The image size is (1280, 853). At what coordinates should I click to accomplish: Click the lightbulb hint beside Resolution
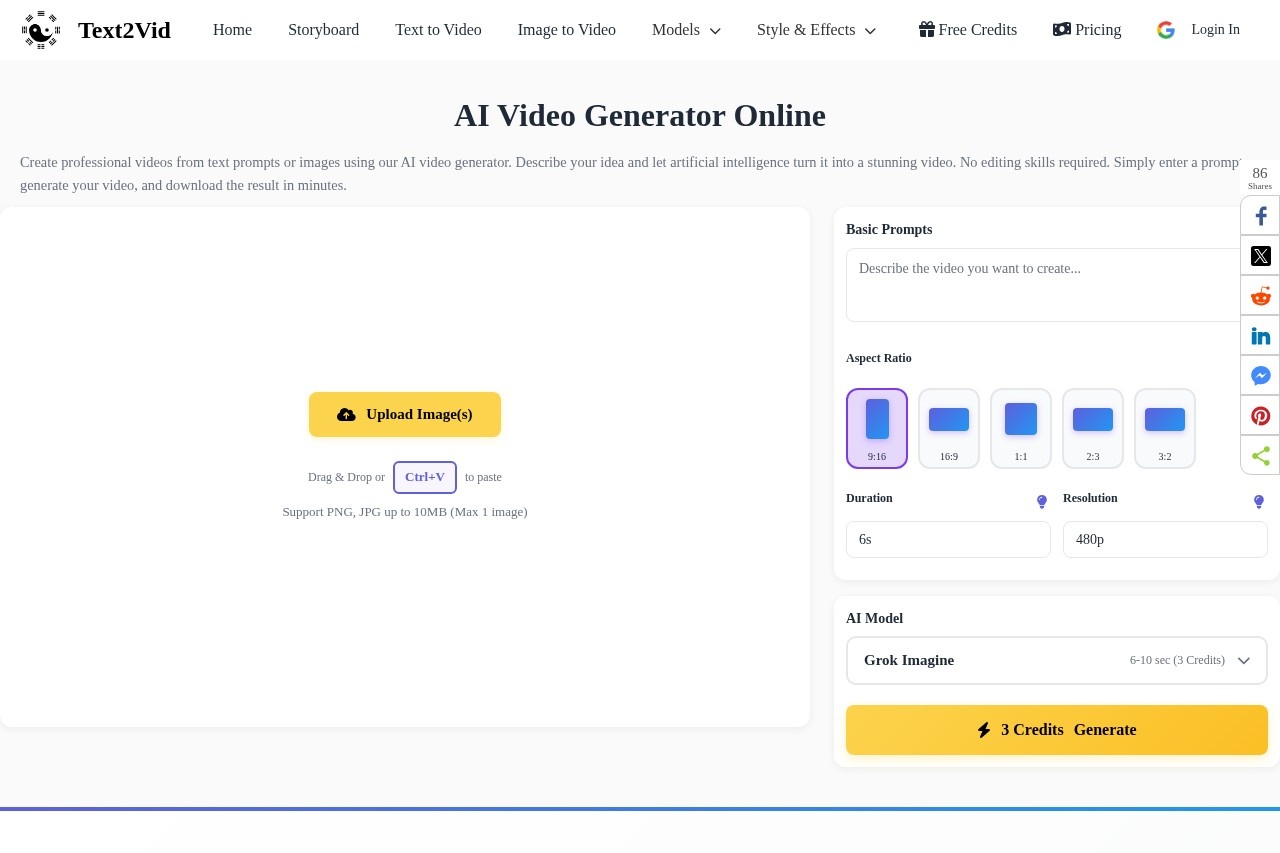[1259, 502]
